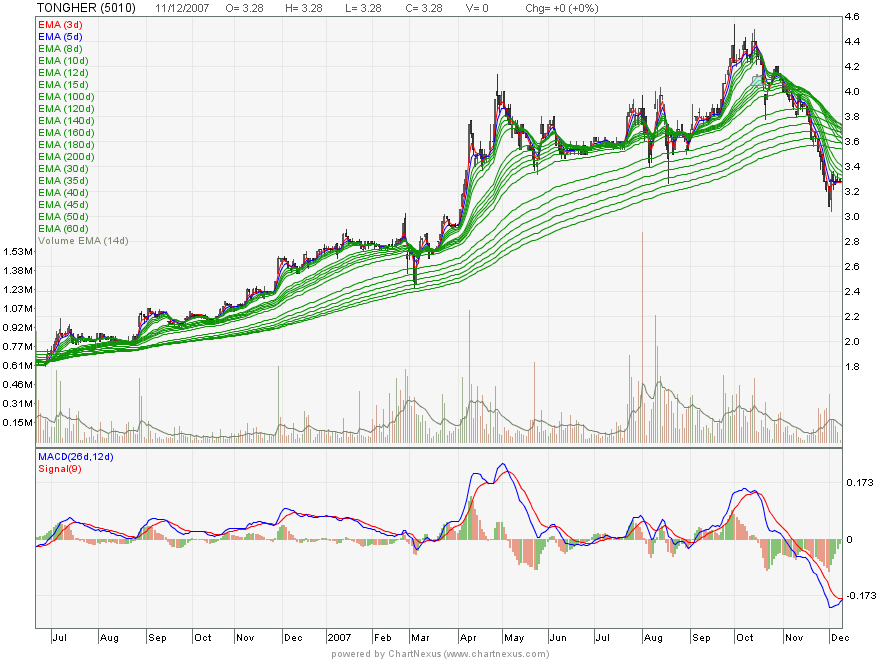Select the -0.173 MACD axis label

click(859, 596)
